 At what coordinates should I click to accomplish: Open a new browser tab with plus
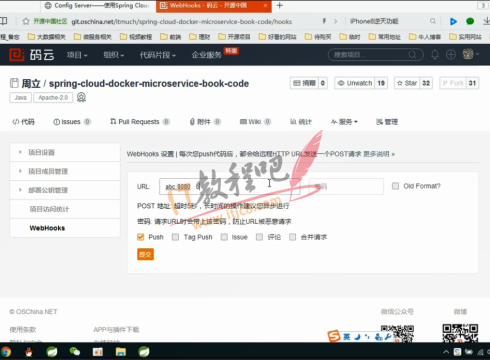coord(280,6)
